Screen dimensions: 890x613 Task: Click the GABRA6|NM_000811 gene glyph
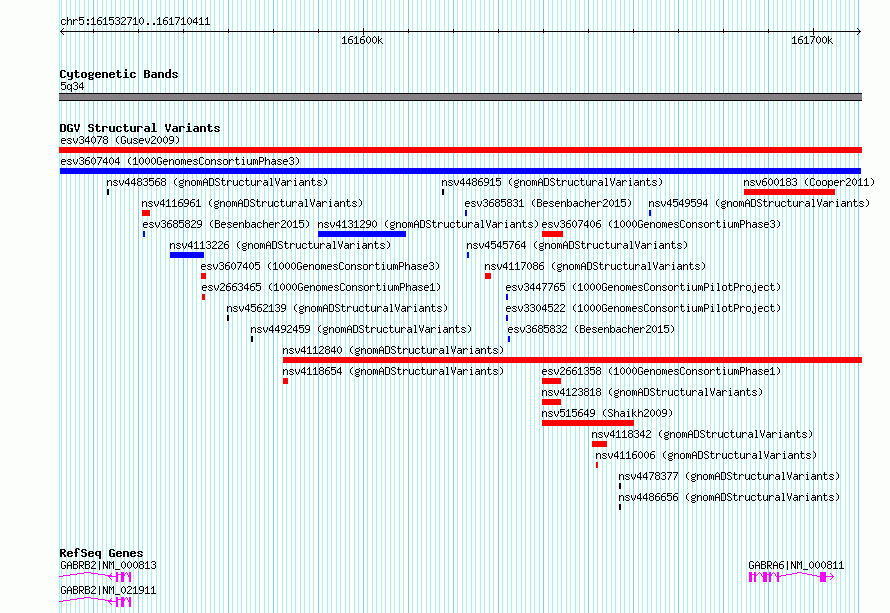[791, 577]
